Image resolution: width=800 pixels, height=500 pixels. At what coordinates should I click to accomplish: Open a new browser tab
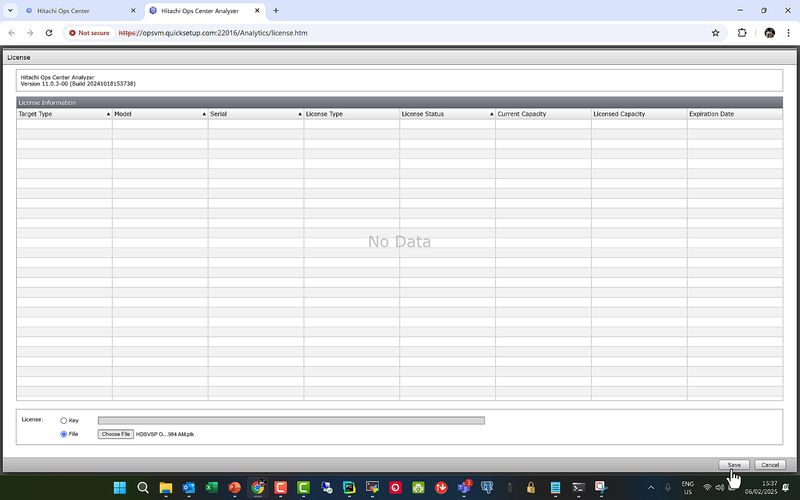point(276,10)
